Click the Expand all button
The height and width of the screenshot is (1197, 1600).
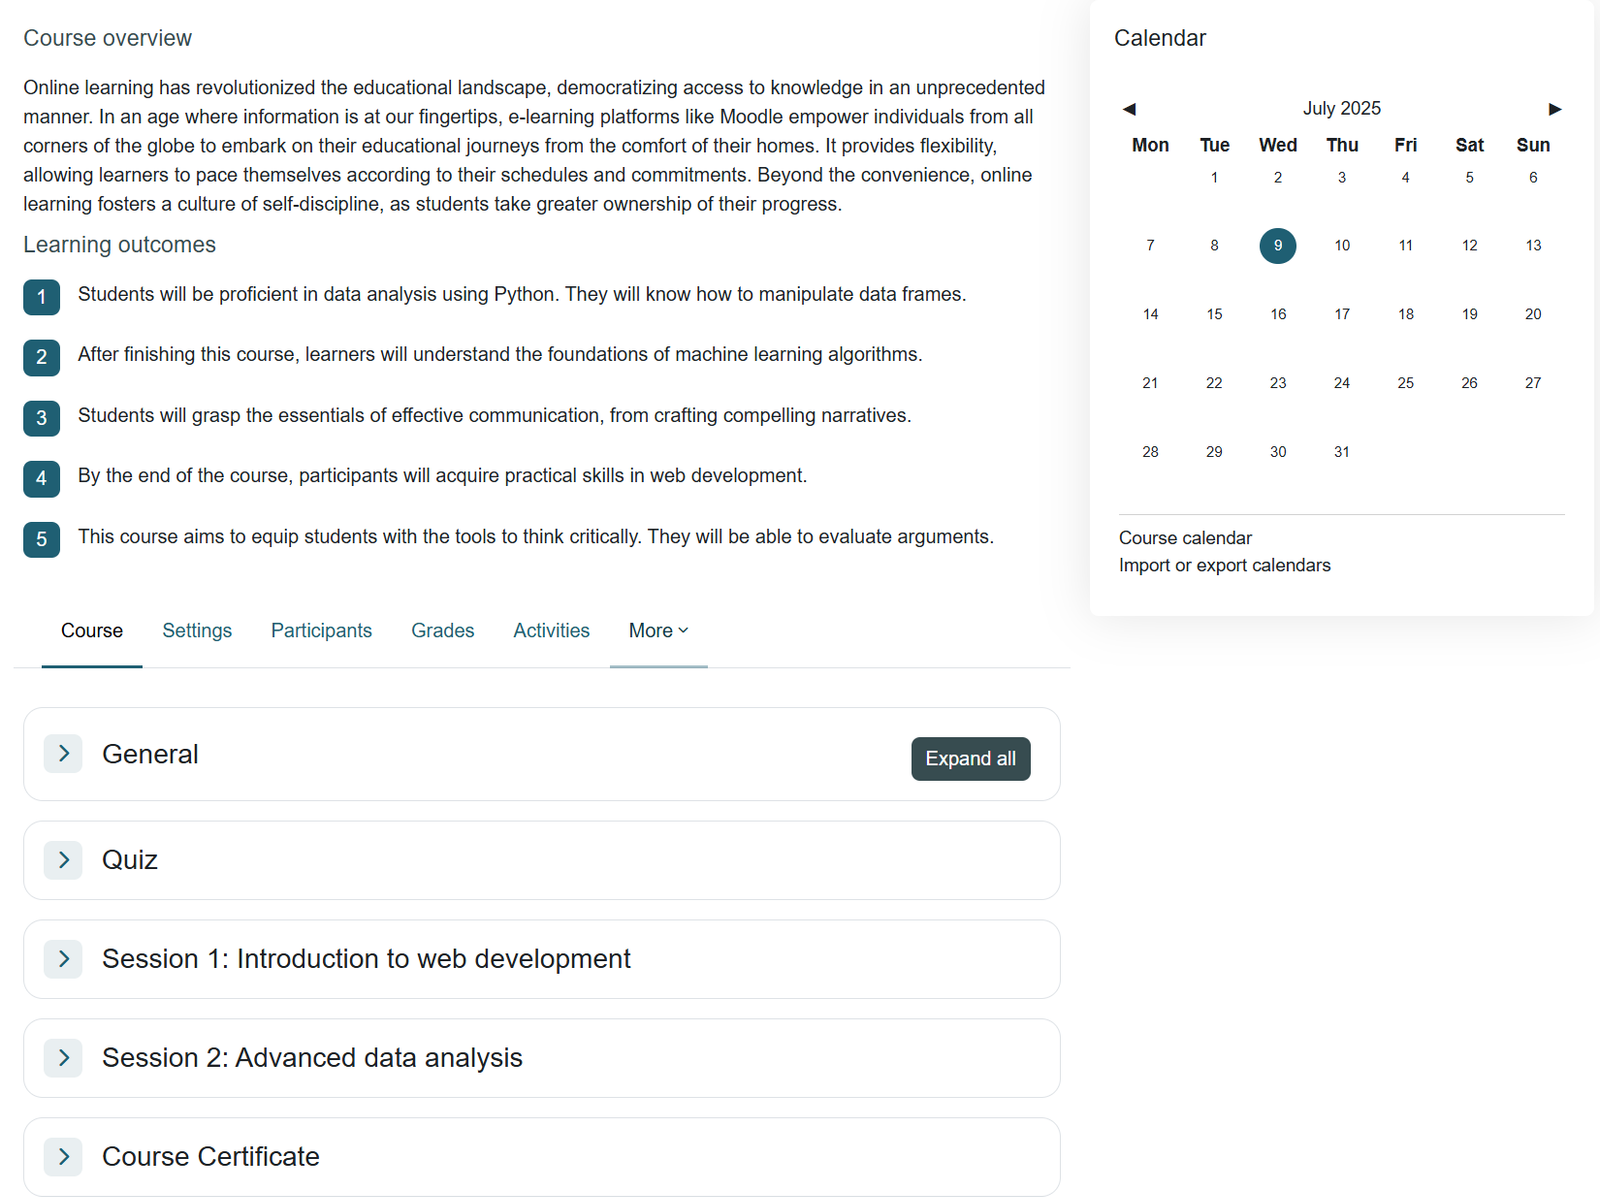[970, 758]
